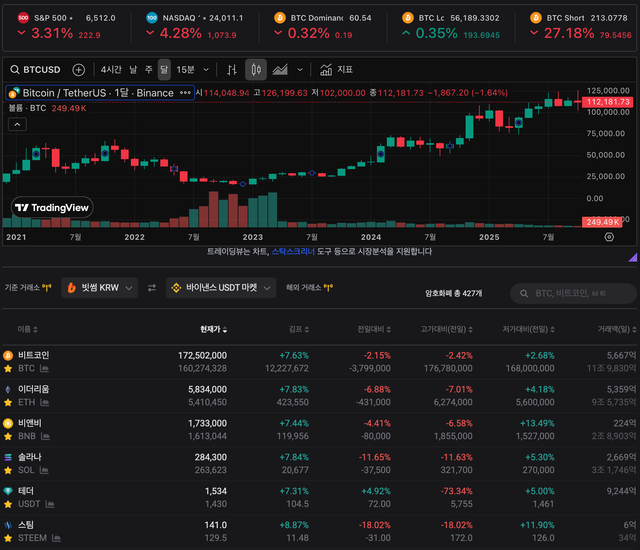
Task: Swap exchanges with the arrows icon
Action: 152,288
